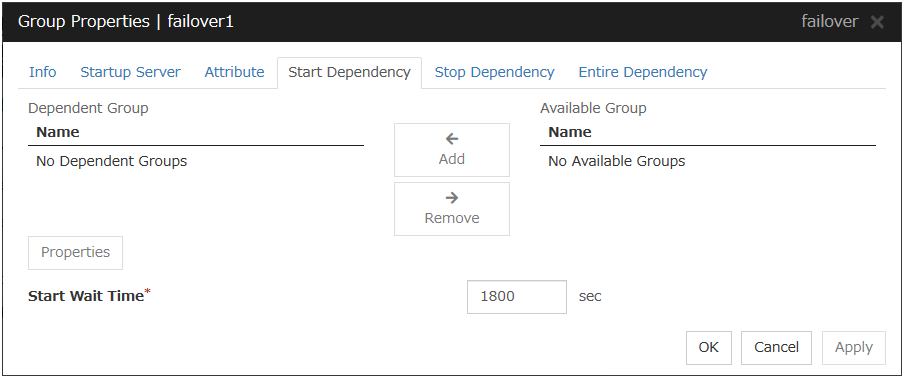Select the No Dependent Groups row
This screenshot has height=378, width=904.
[x=196, y=161]
